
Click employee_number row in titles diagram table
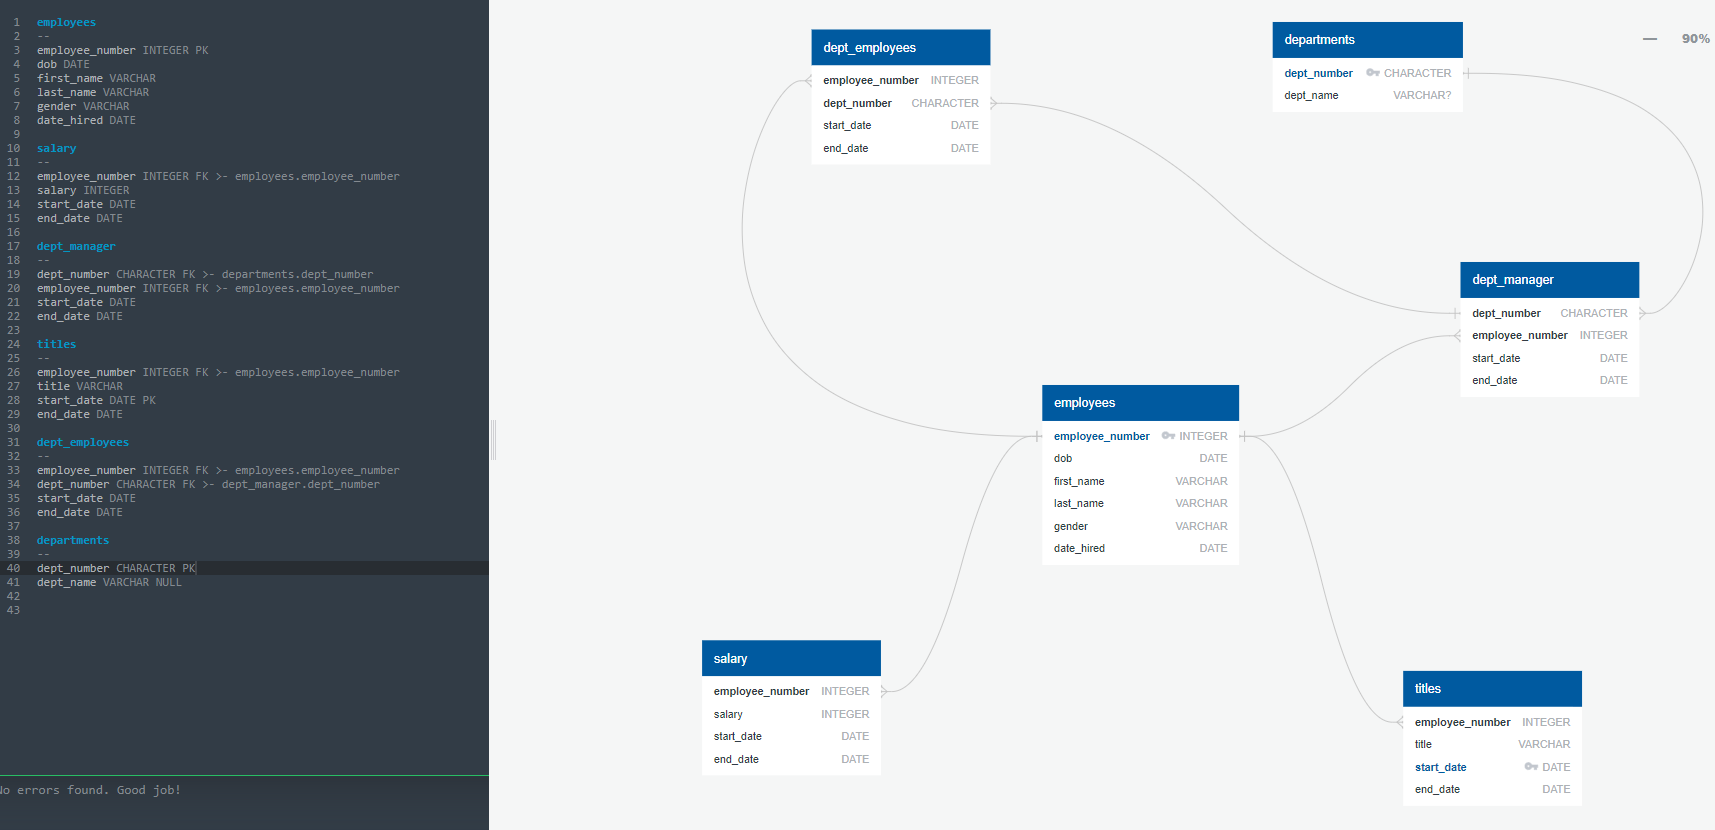click(1492, 722)
